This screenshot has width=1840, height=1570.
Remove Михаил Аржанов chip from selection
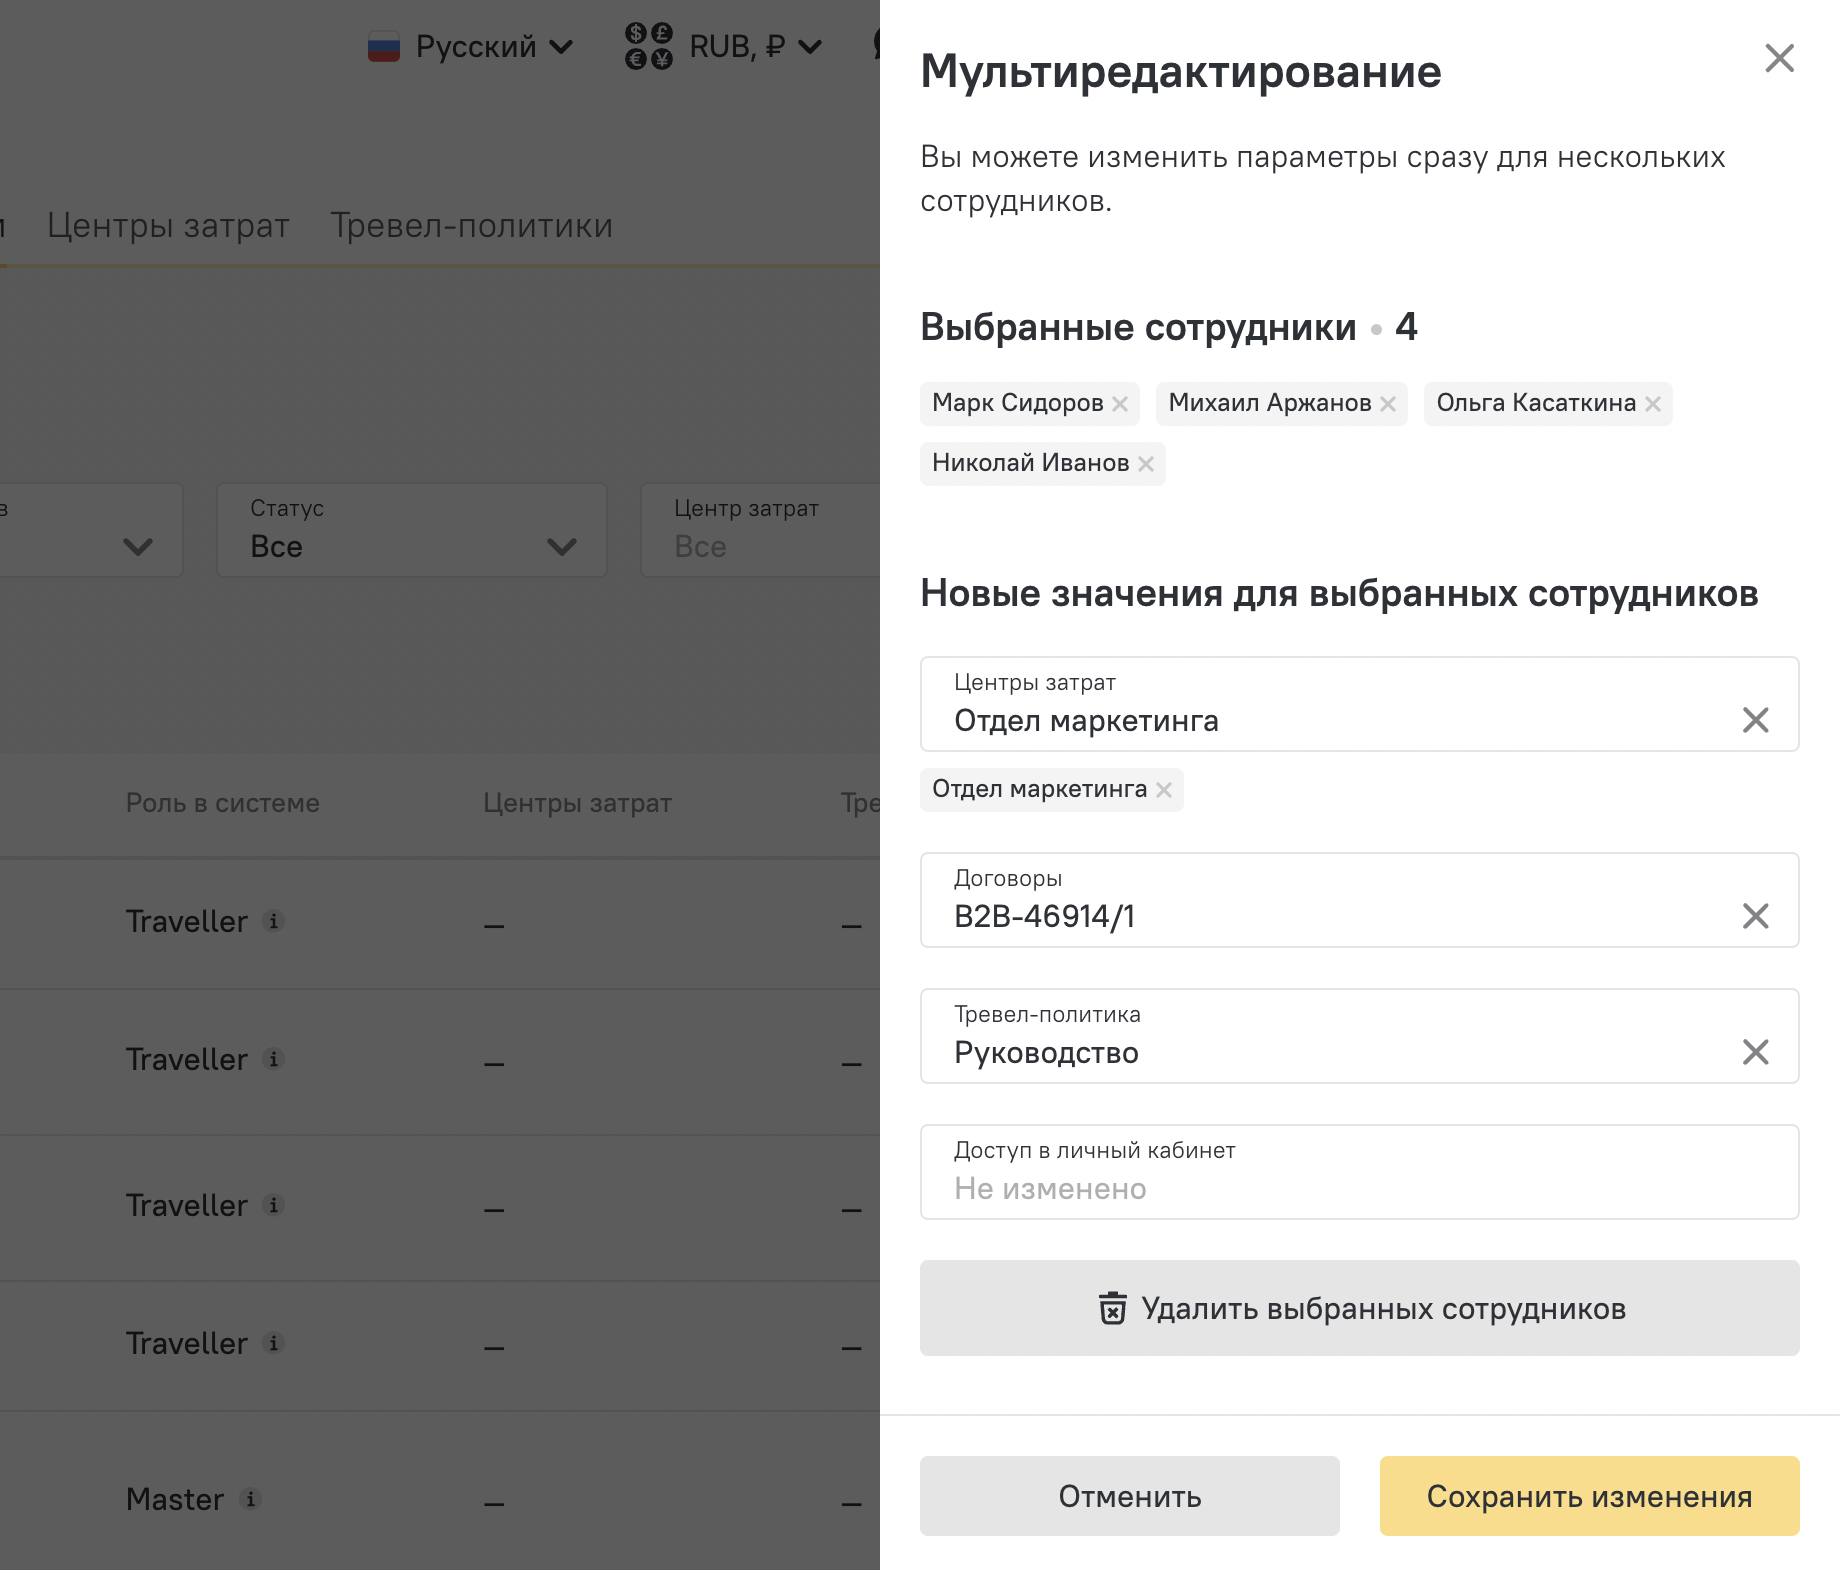[1388, 404]
